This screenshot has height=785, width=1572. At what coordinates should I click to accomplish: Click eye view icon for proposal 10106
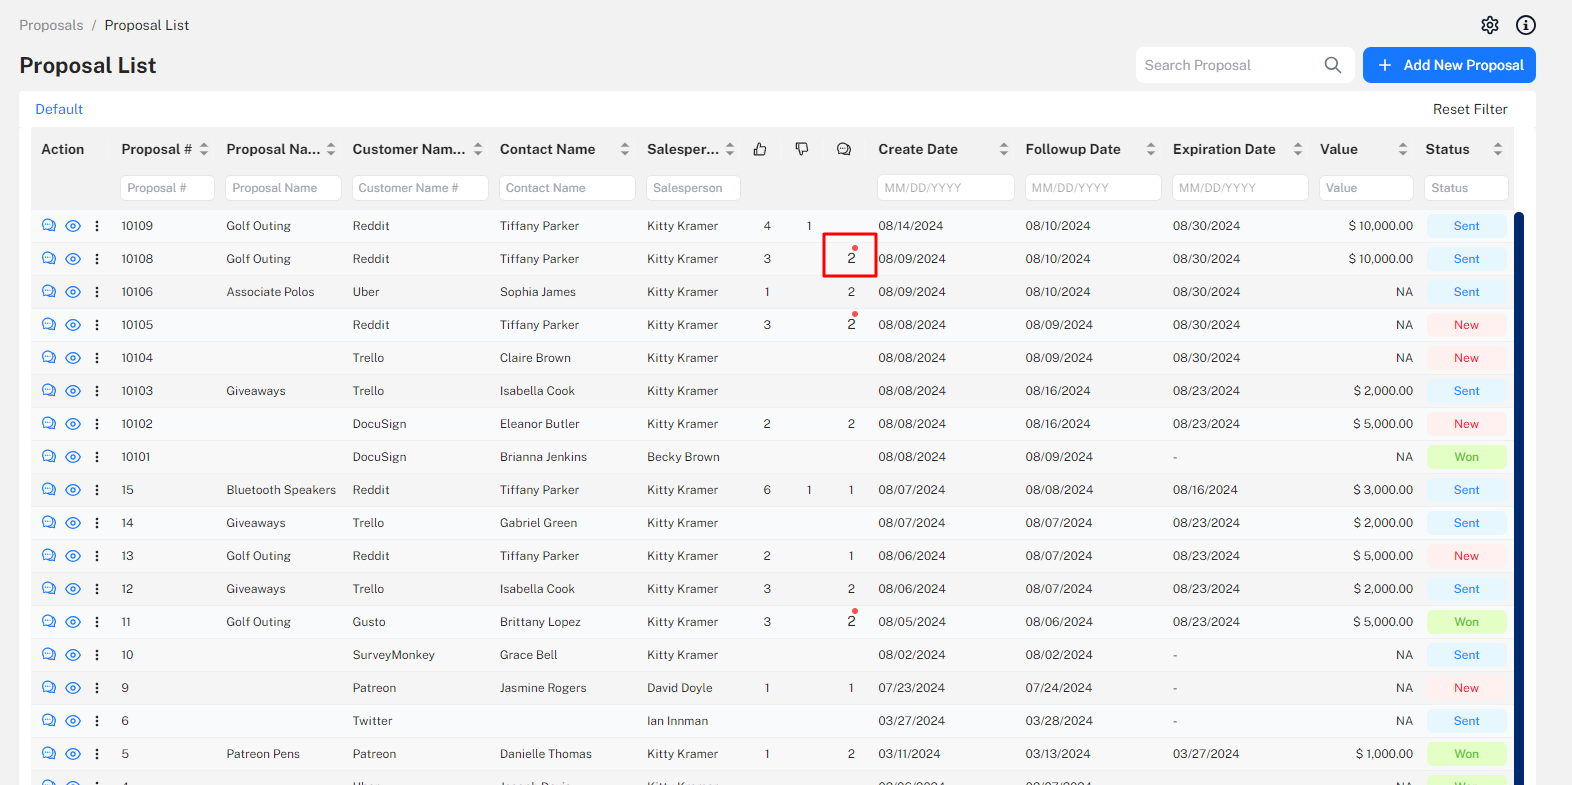coord(73,292)
